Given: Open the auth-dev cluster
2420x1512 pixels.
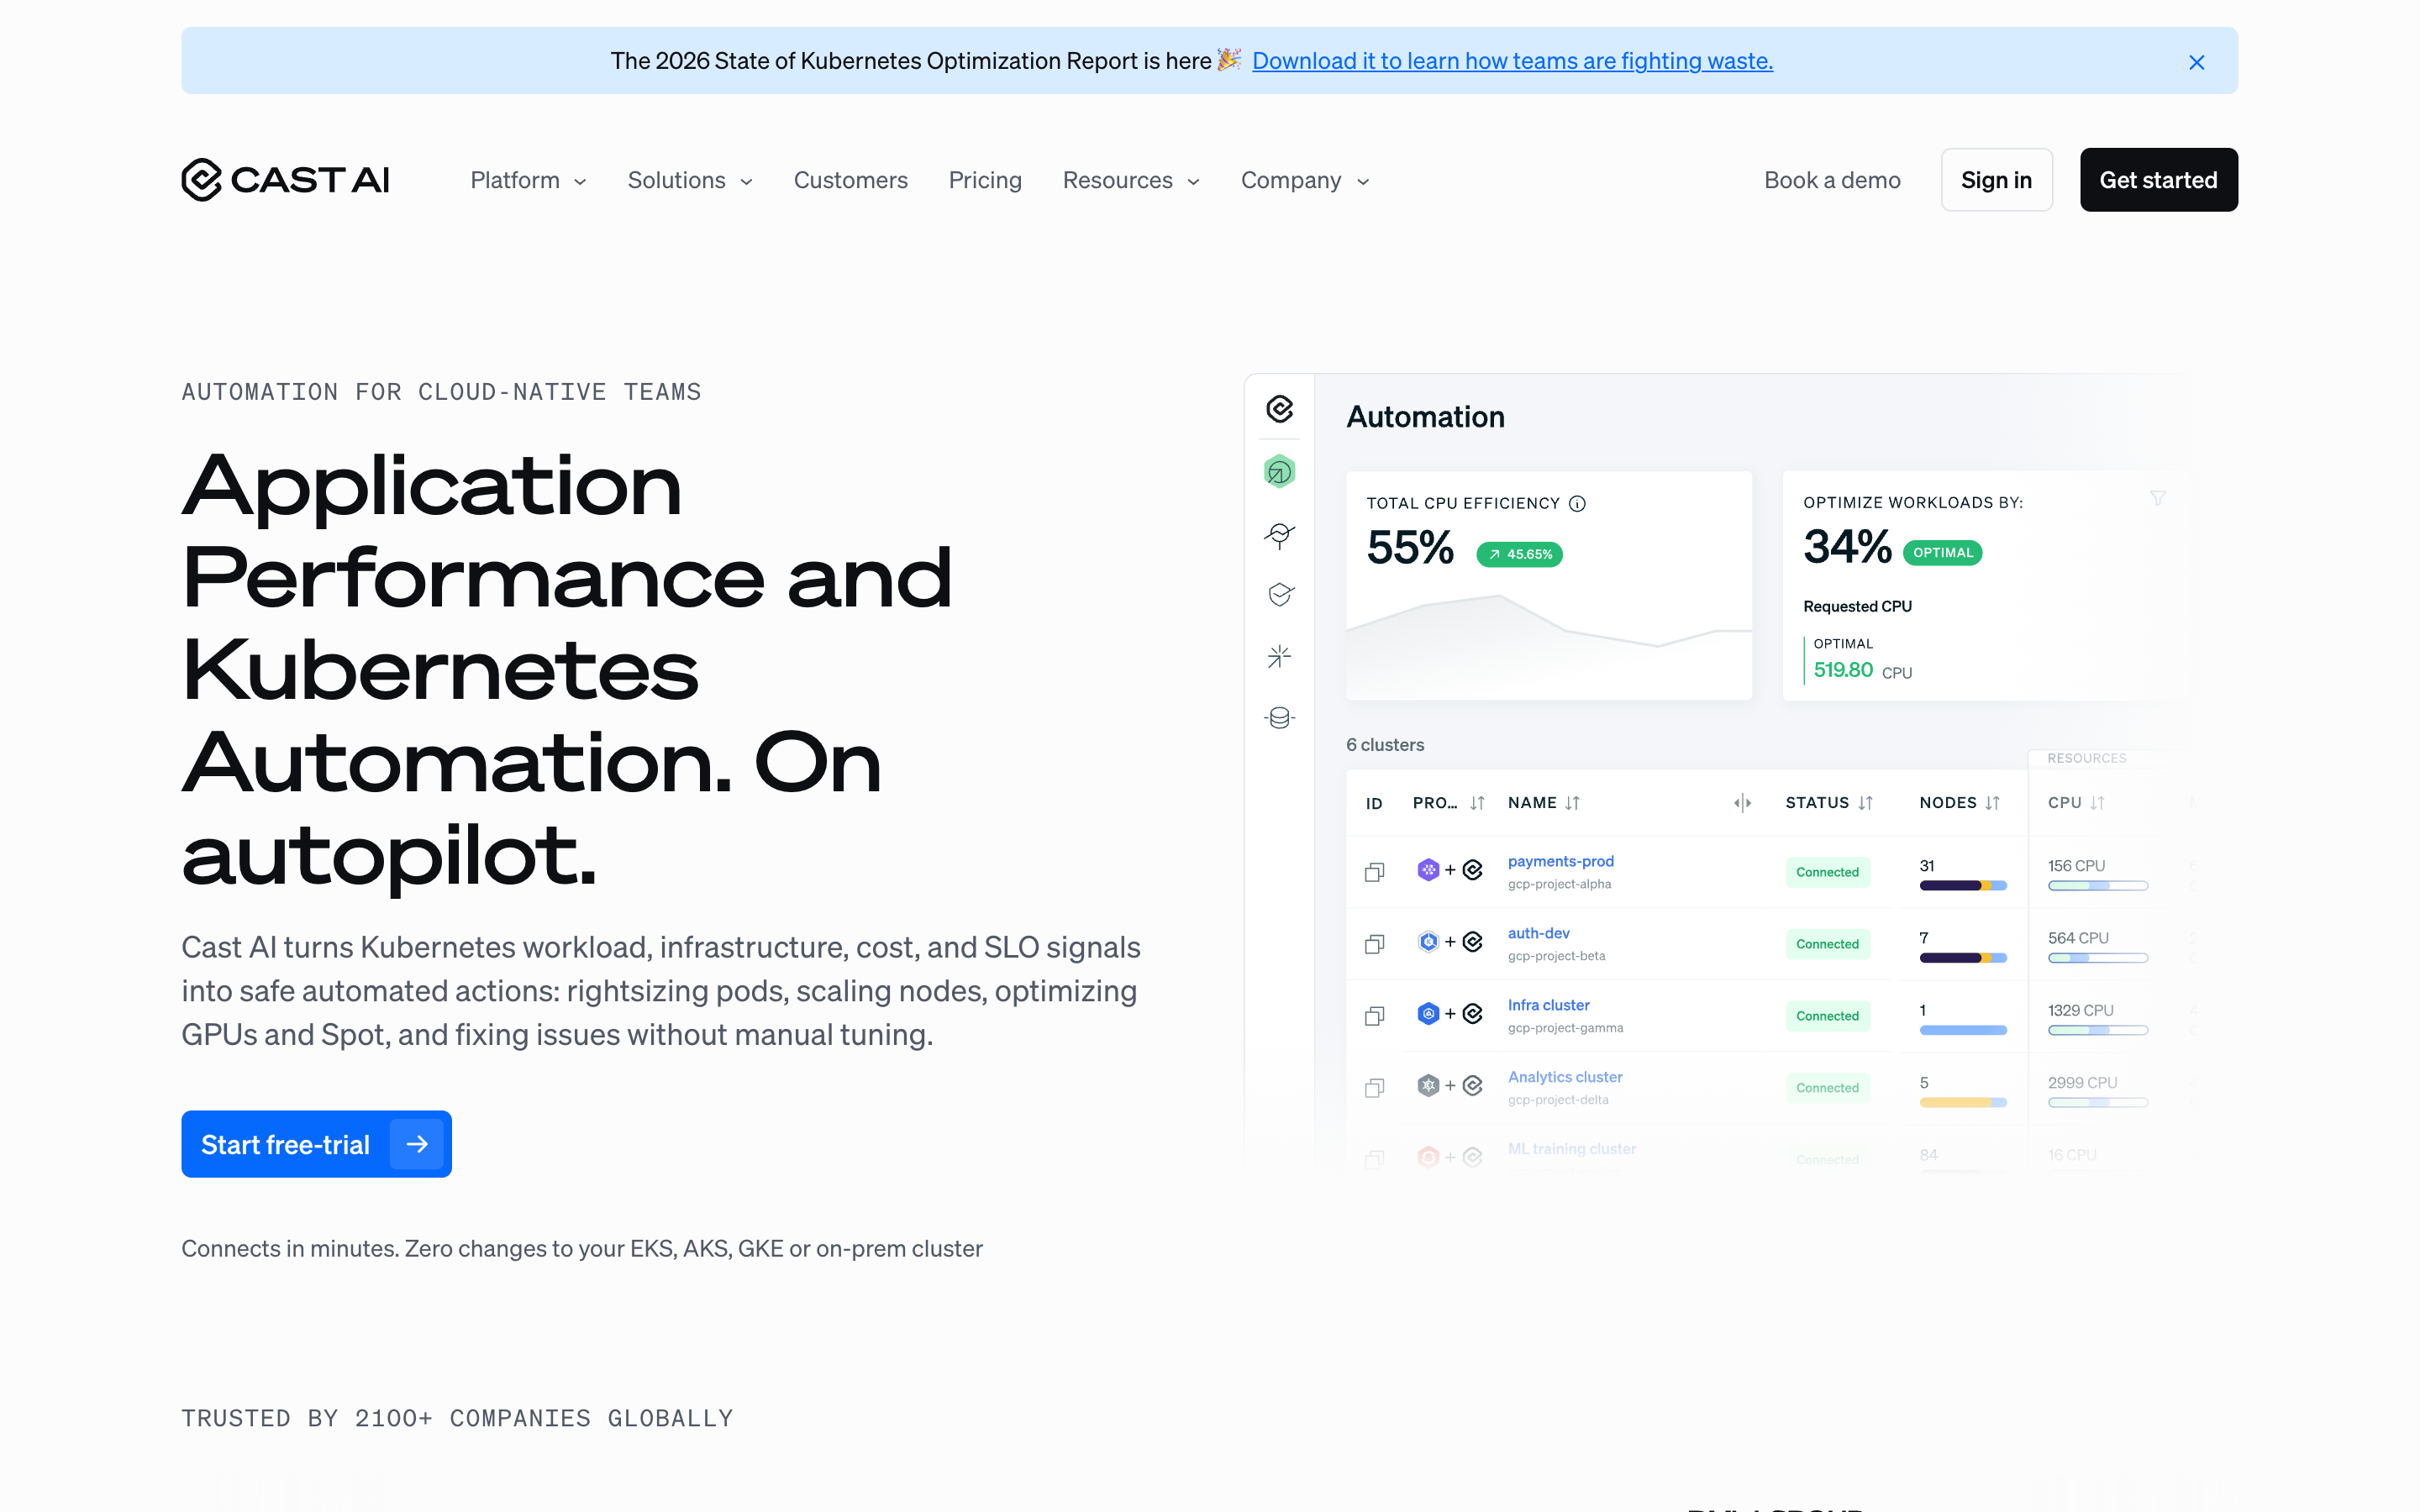Looking at the screenshot, I should (1538, 933).
